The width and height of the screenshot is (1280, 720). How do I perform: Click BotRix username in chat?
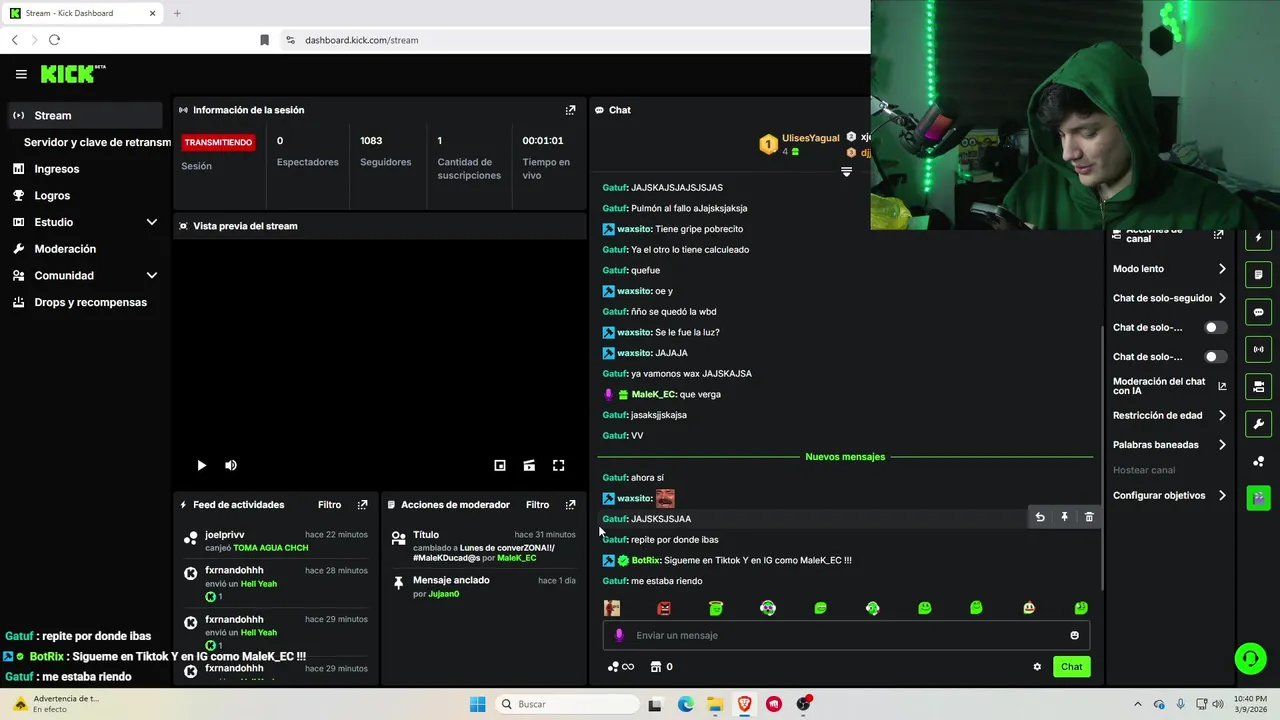(x=645, y=560)
